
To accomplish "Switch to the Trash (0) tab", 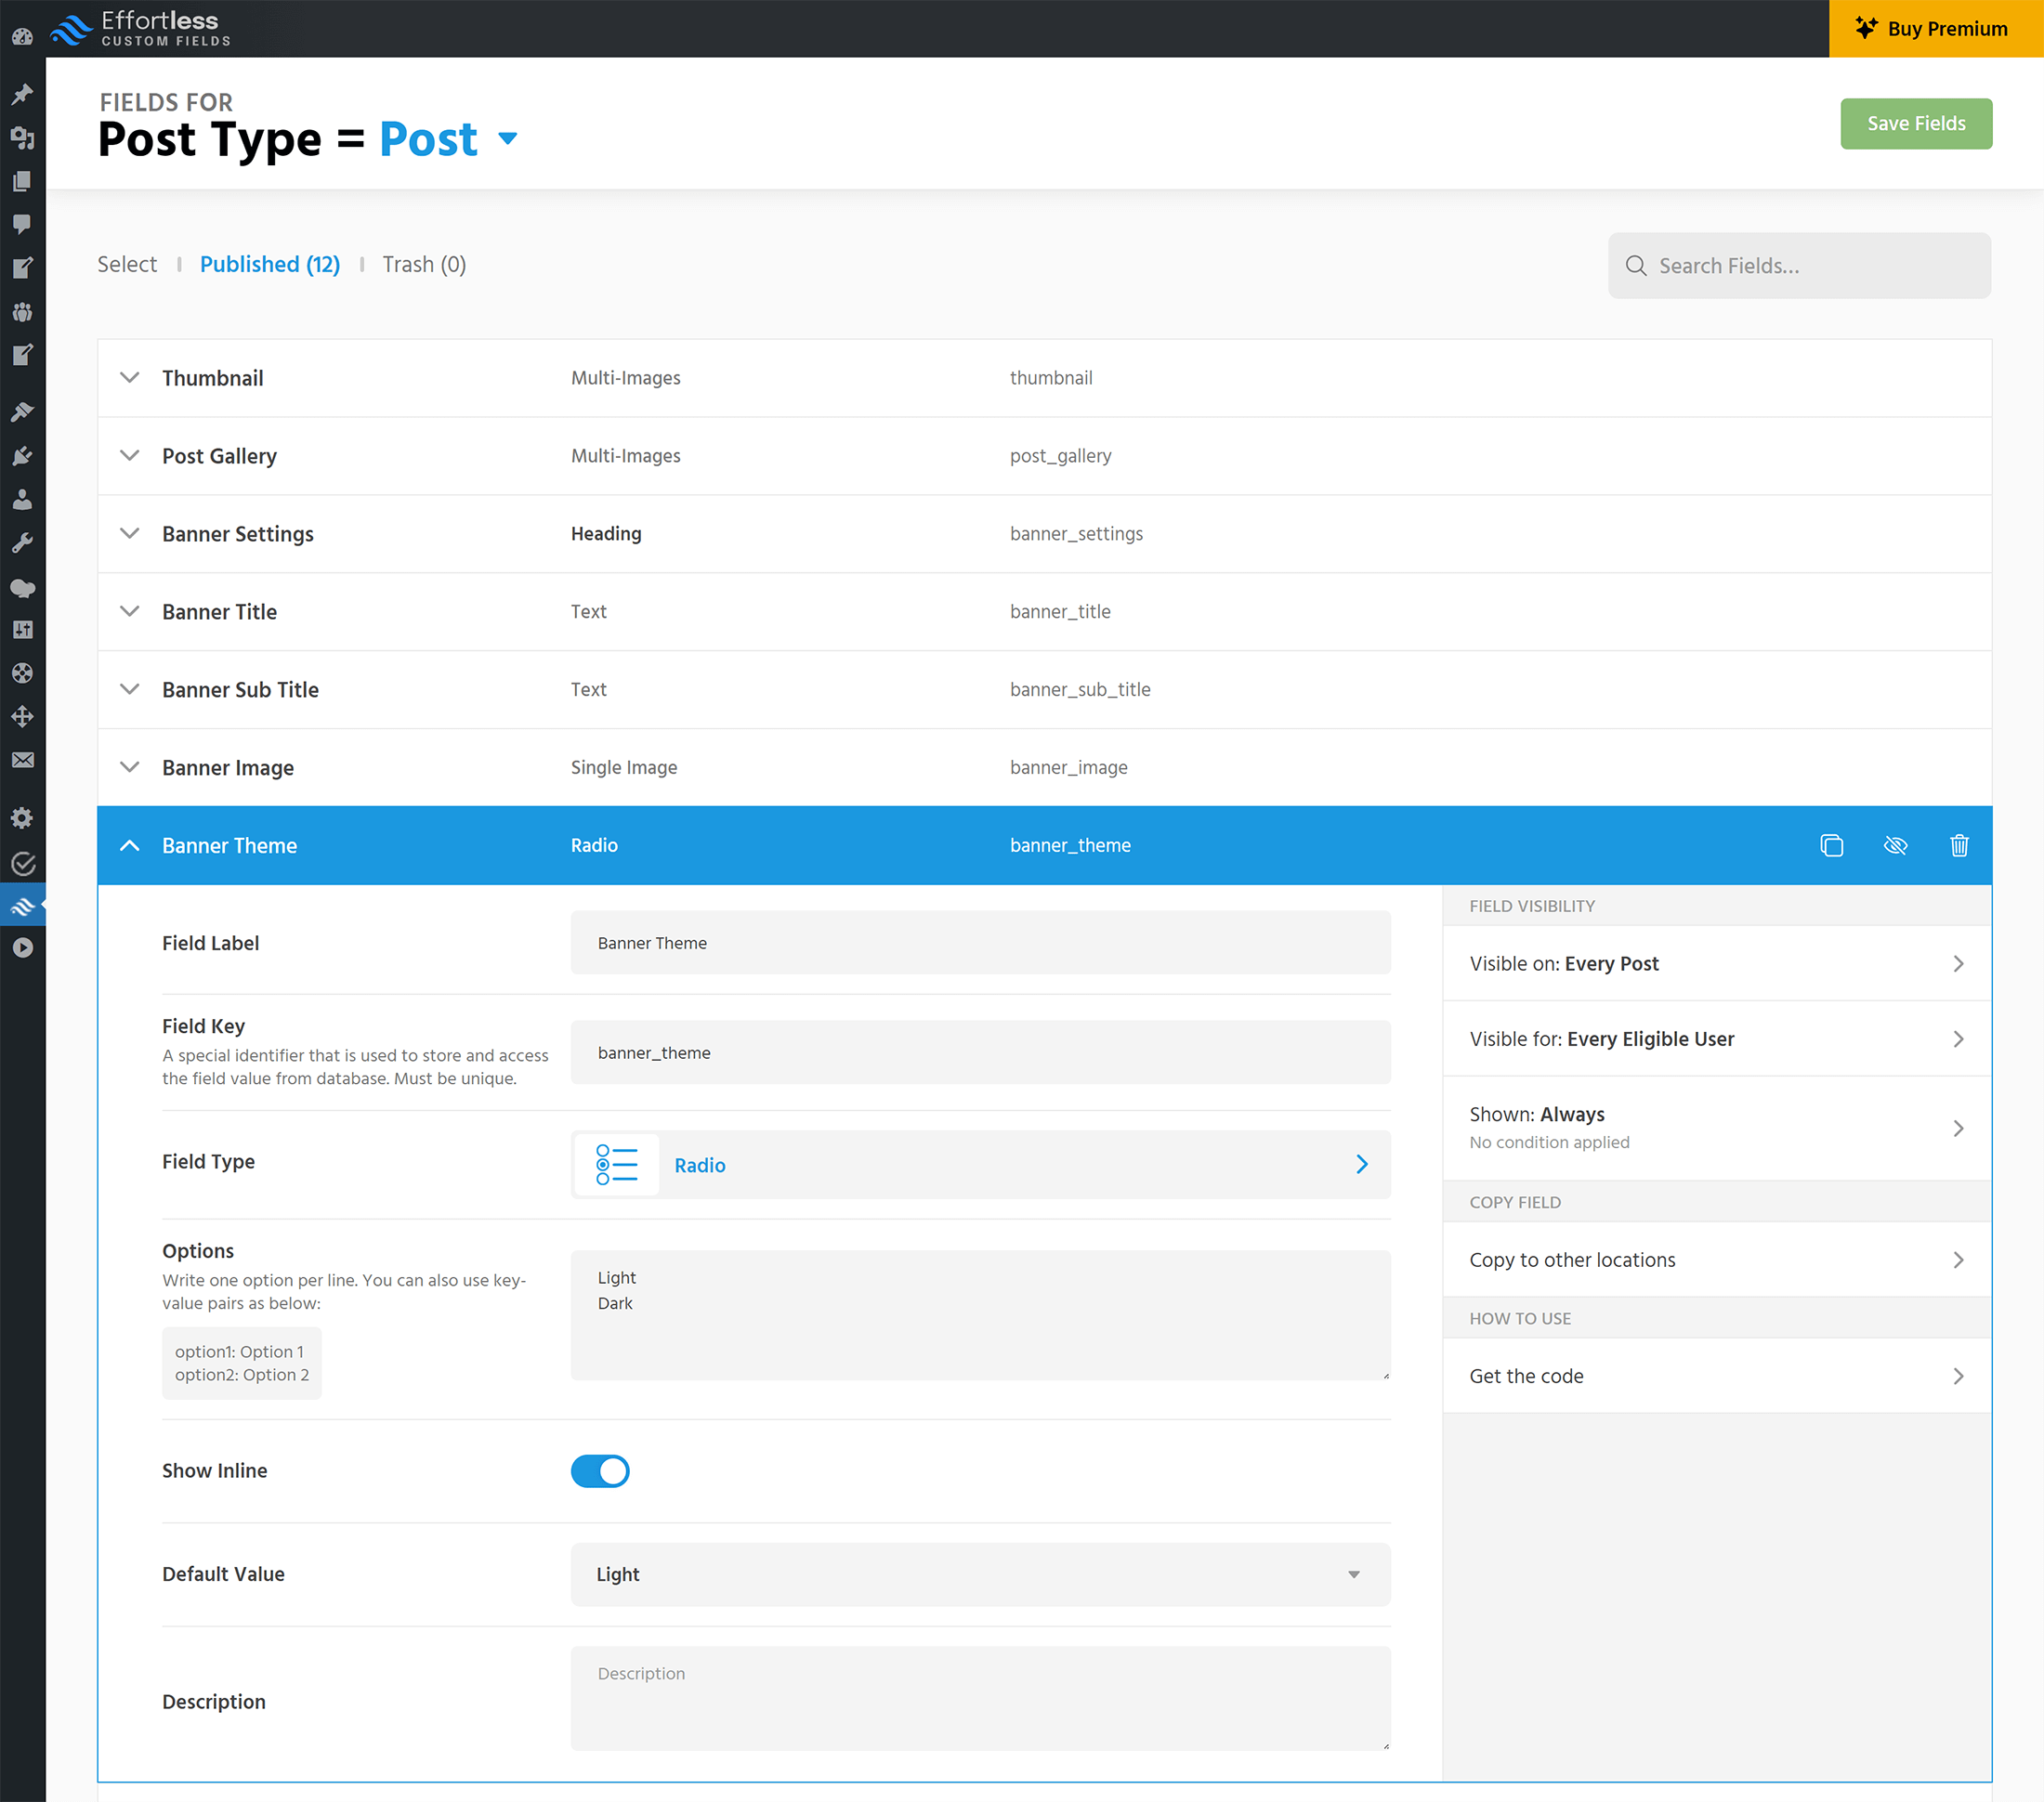I will 424,264.
